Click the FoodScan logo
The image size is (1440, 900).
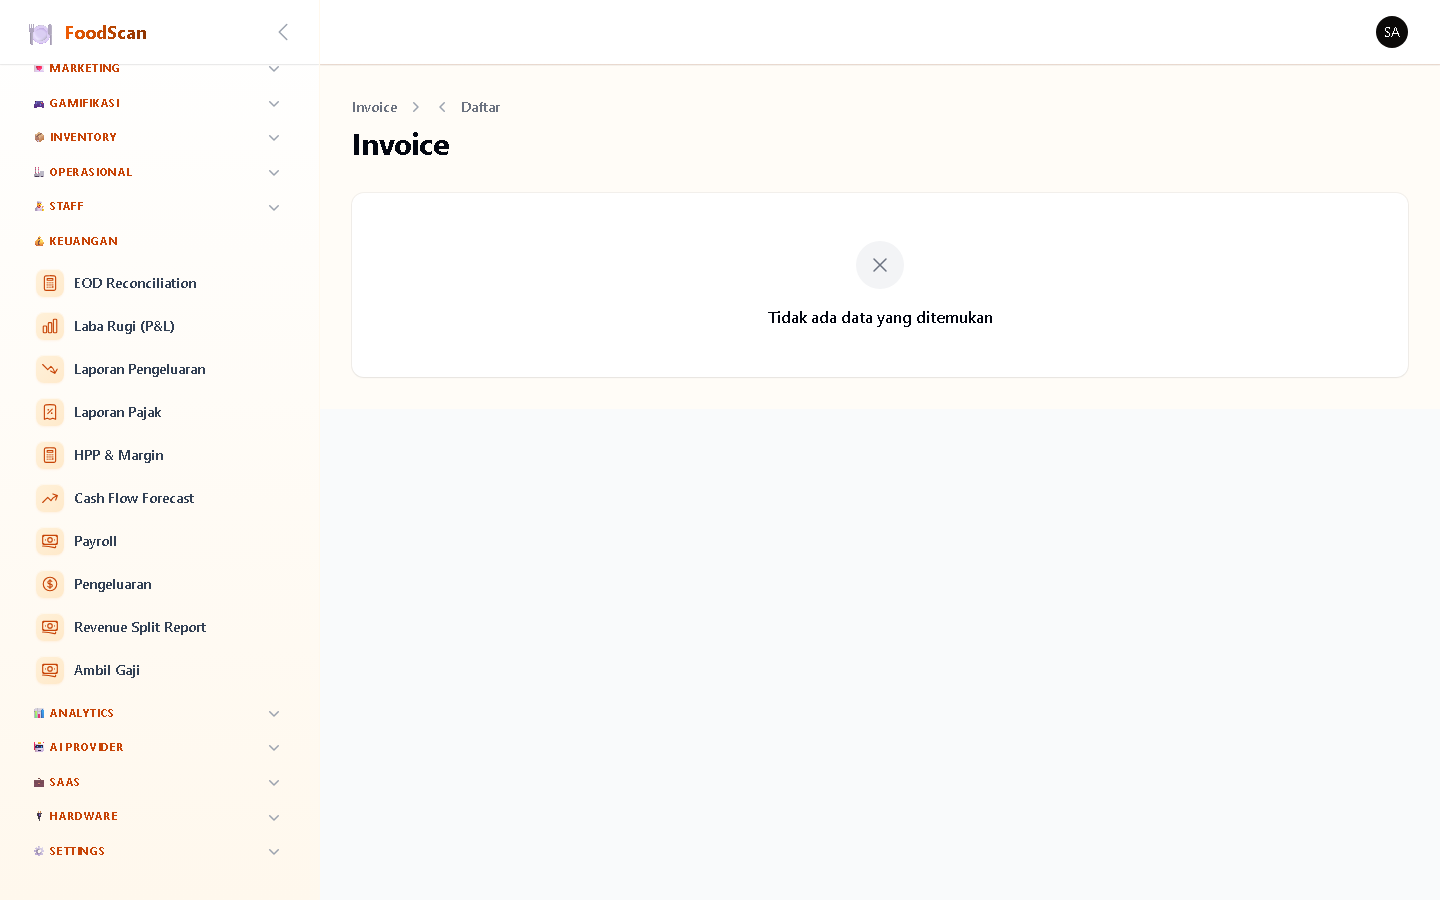click(x=88, y=33)
